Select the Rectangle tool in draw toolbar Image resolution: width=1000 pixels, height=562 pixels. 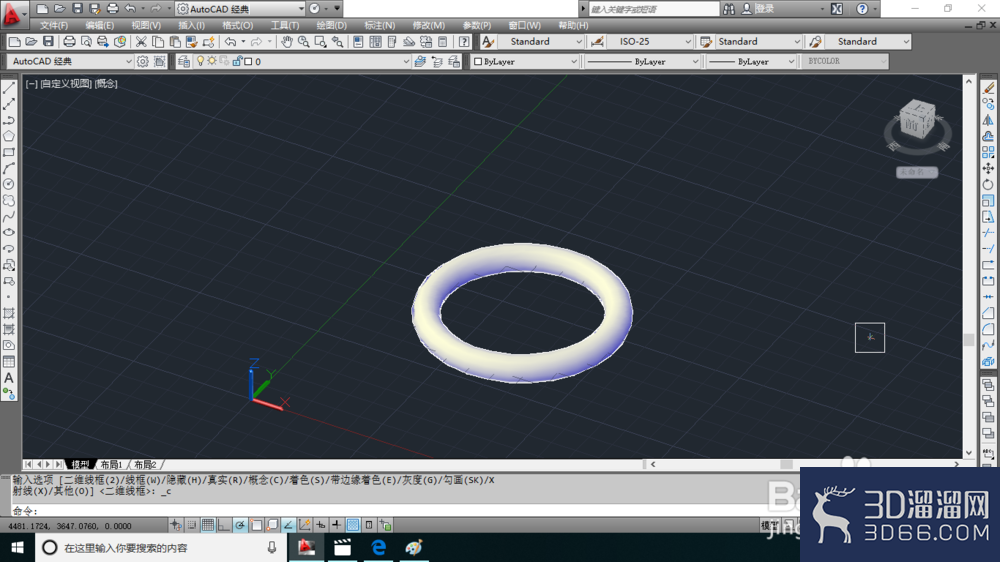click(x=9, y=152)
